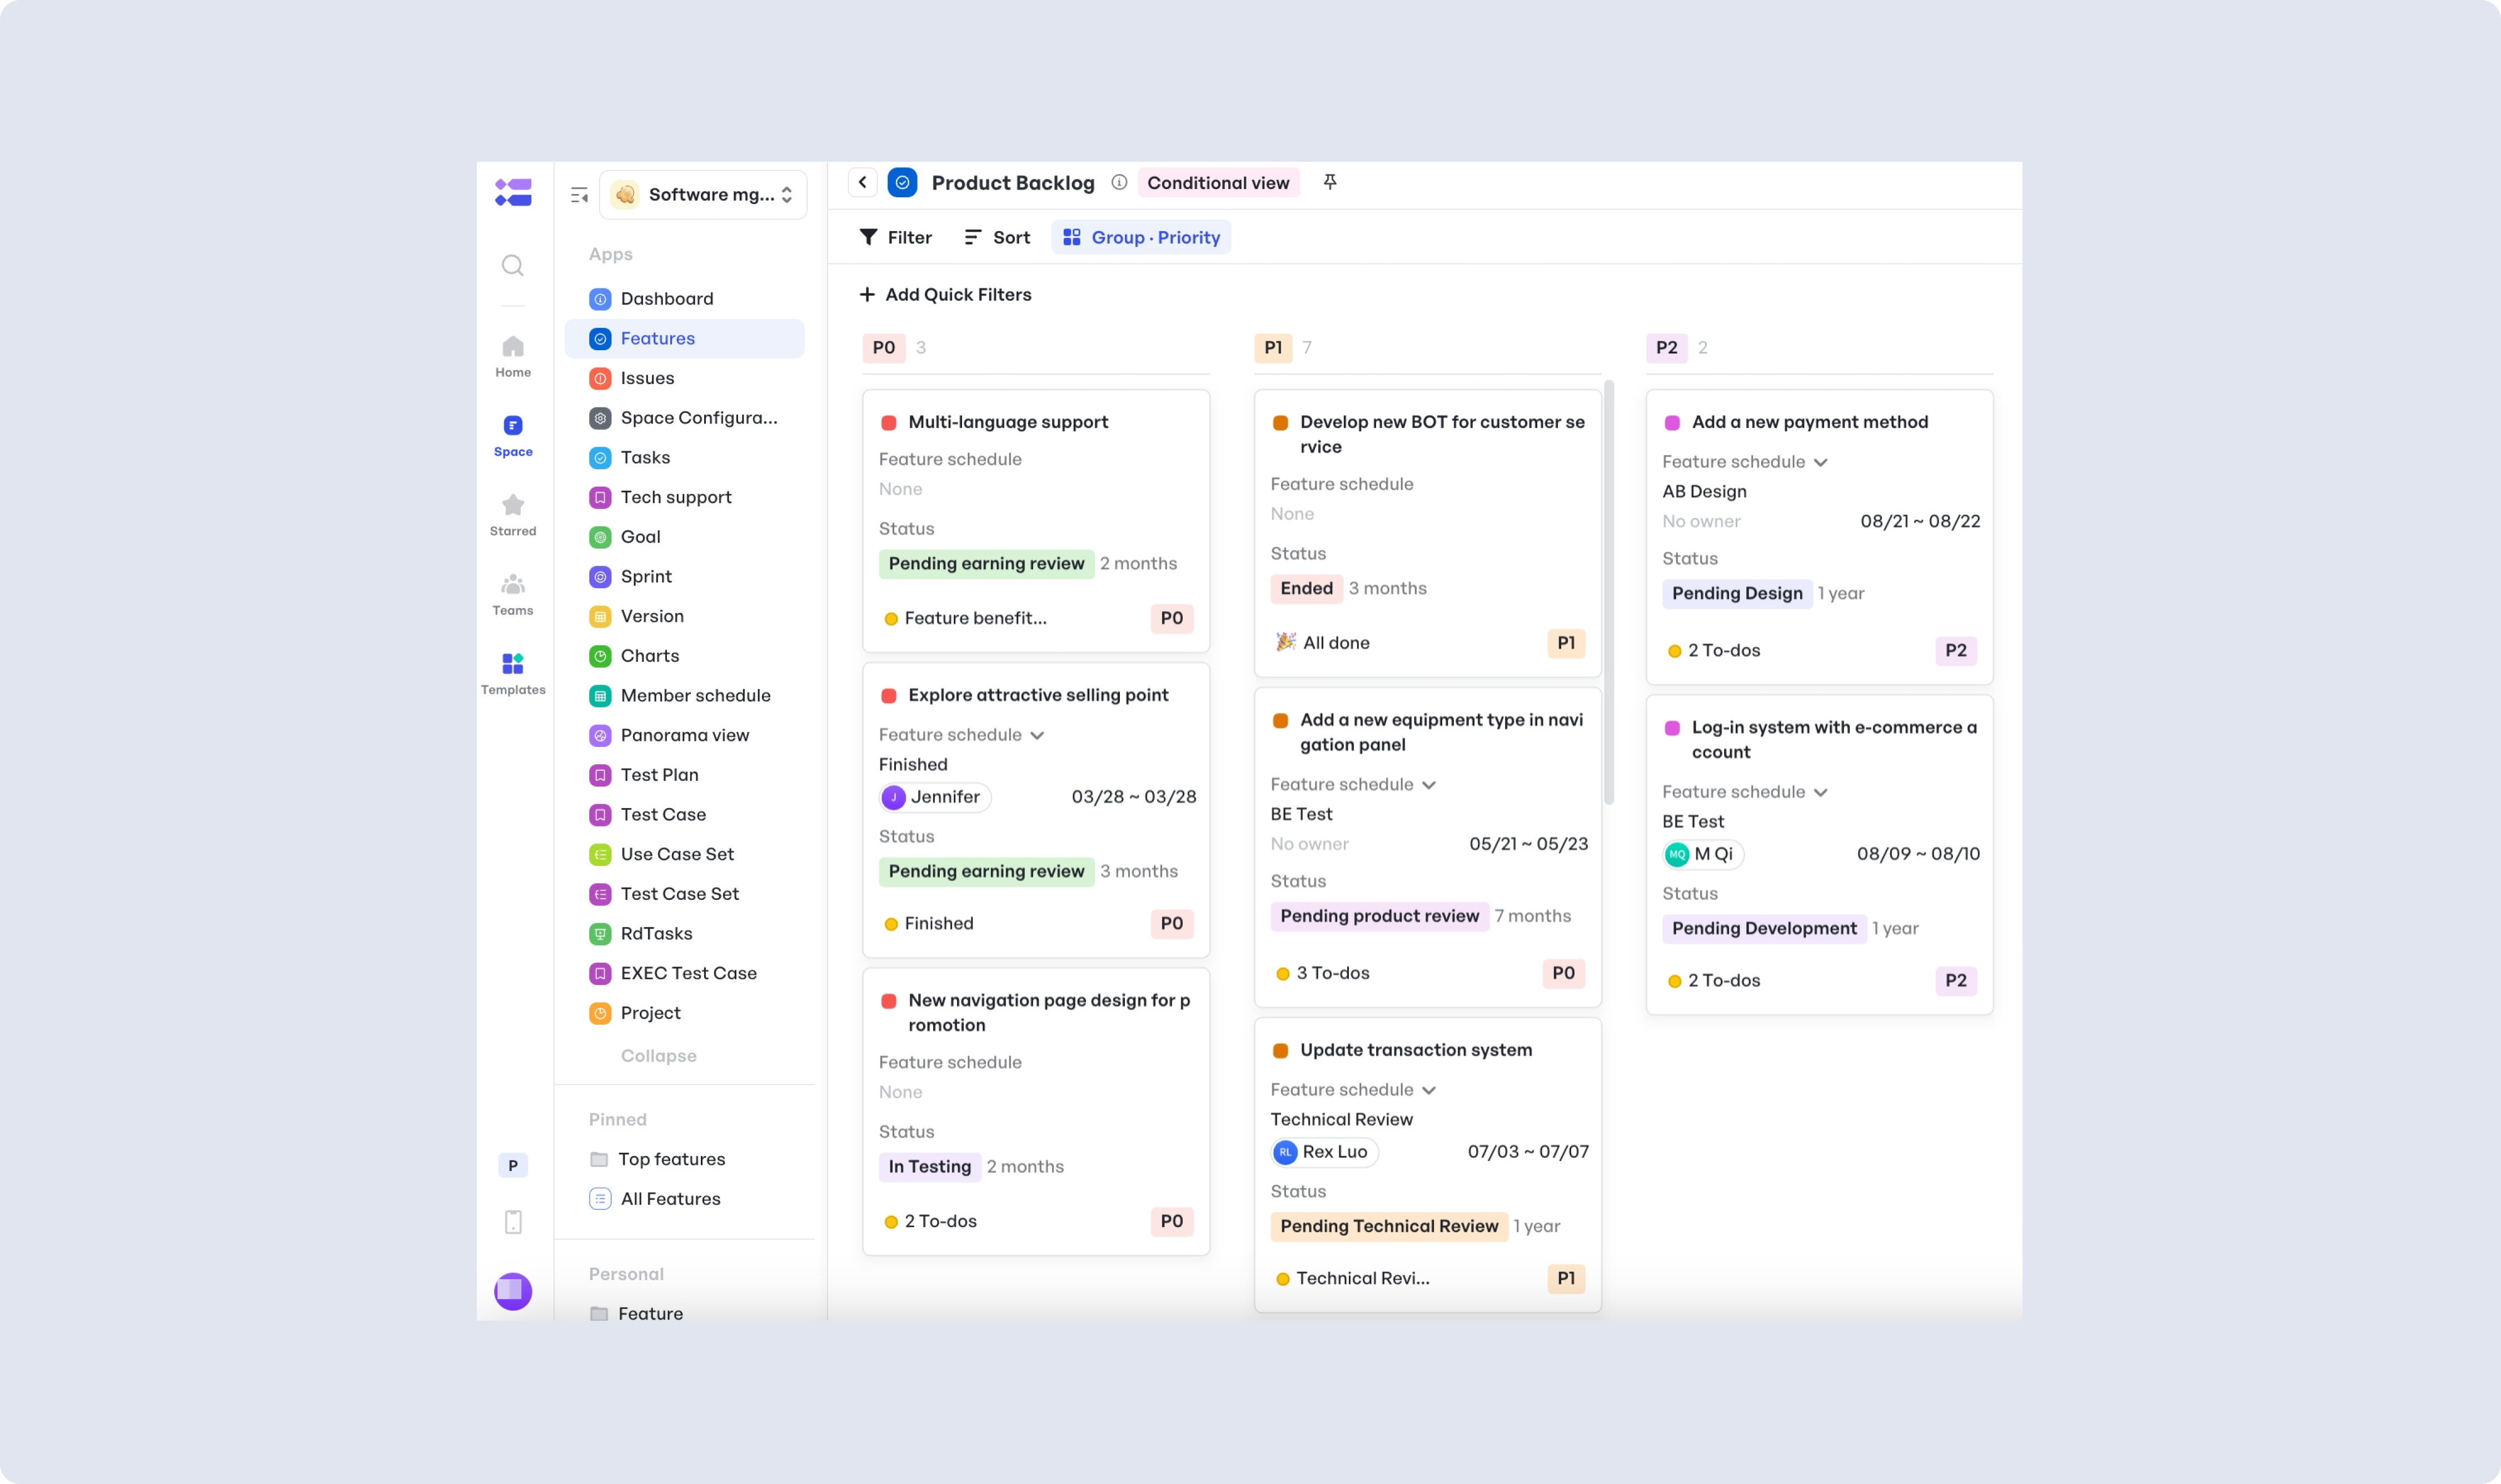Open Use Case Set in the Apps list
The image size is (2501, 1484).
tap(684, 854)
